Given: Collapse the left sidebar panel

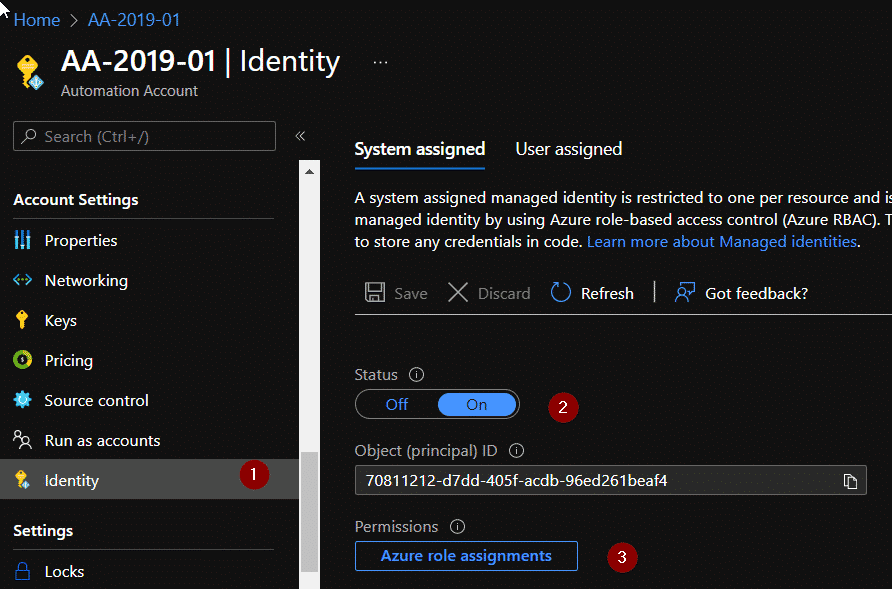Looking at the screenshot, I should [299, 135].
